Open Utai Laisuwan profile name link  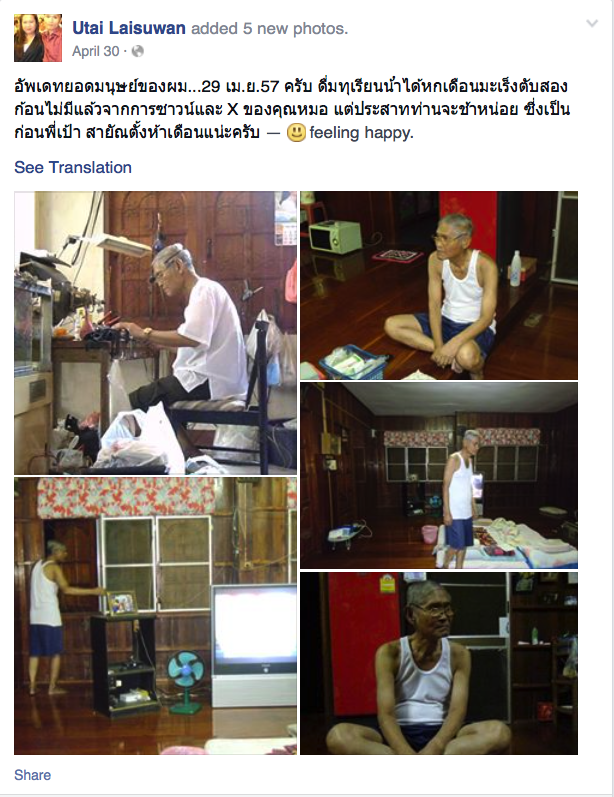click(x=129, y=28)
